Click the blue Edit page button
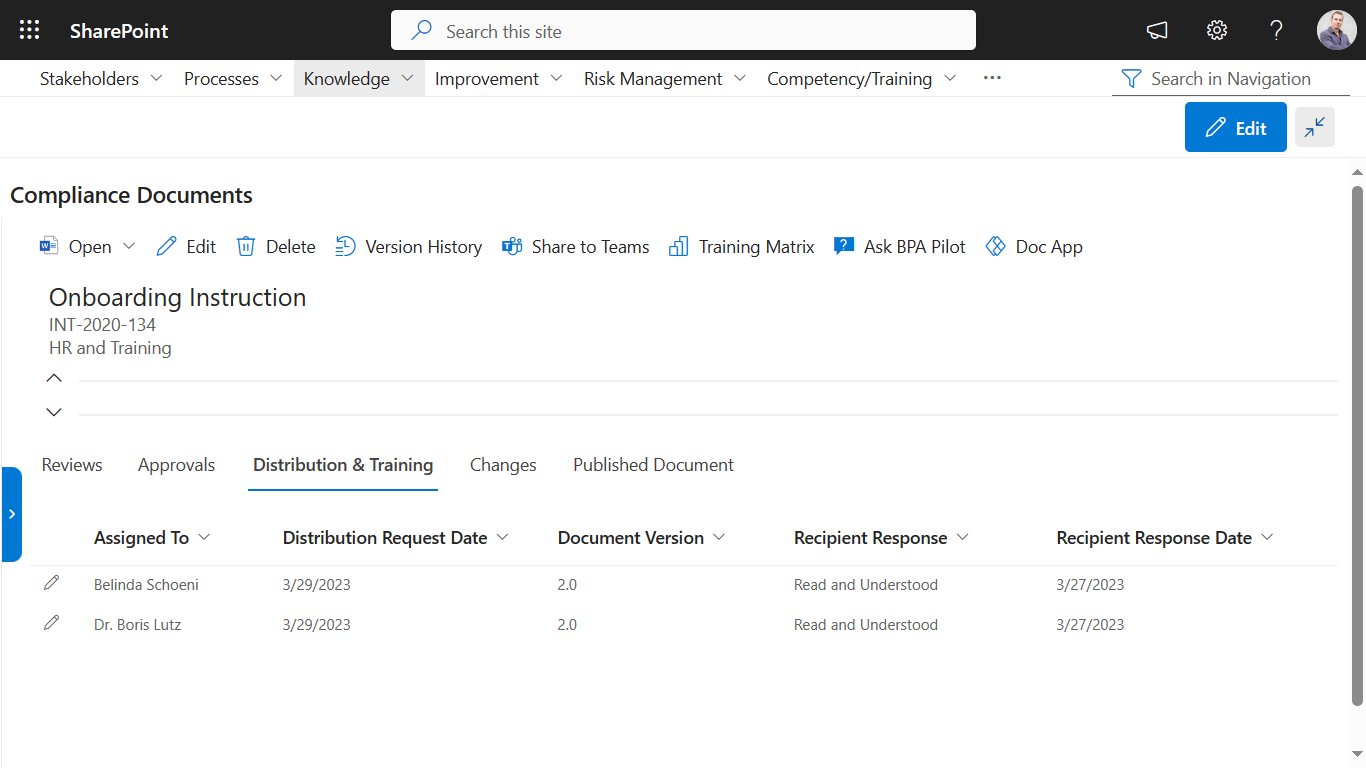Screen dimensions: 1366x768 point(1235,128)
